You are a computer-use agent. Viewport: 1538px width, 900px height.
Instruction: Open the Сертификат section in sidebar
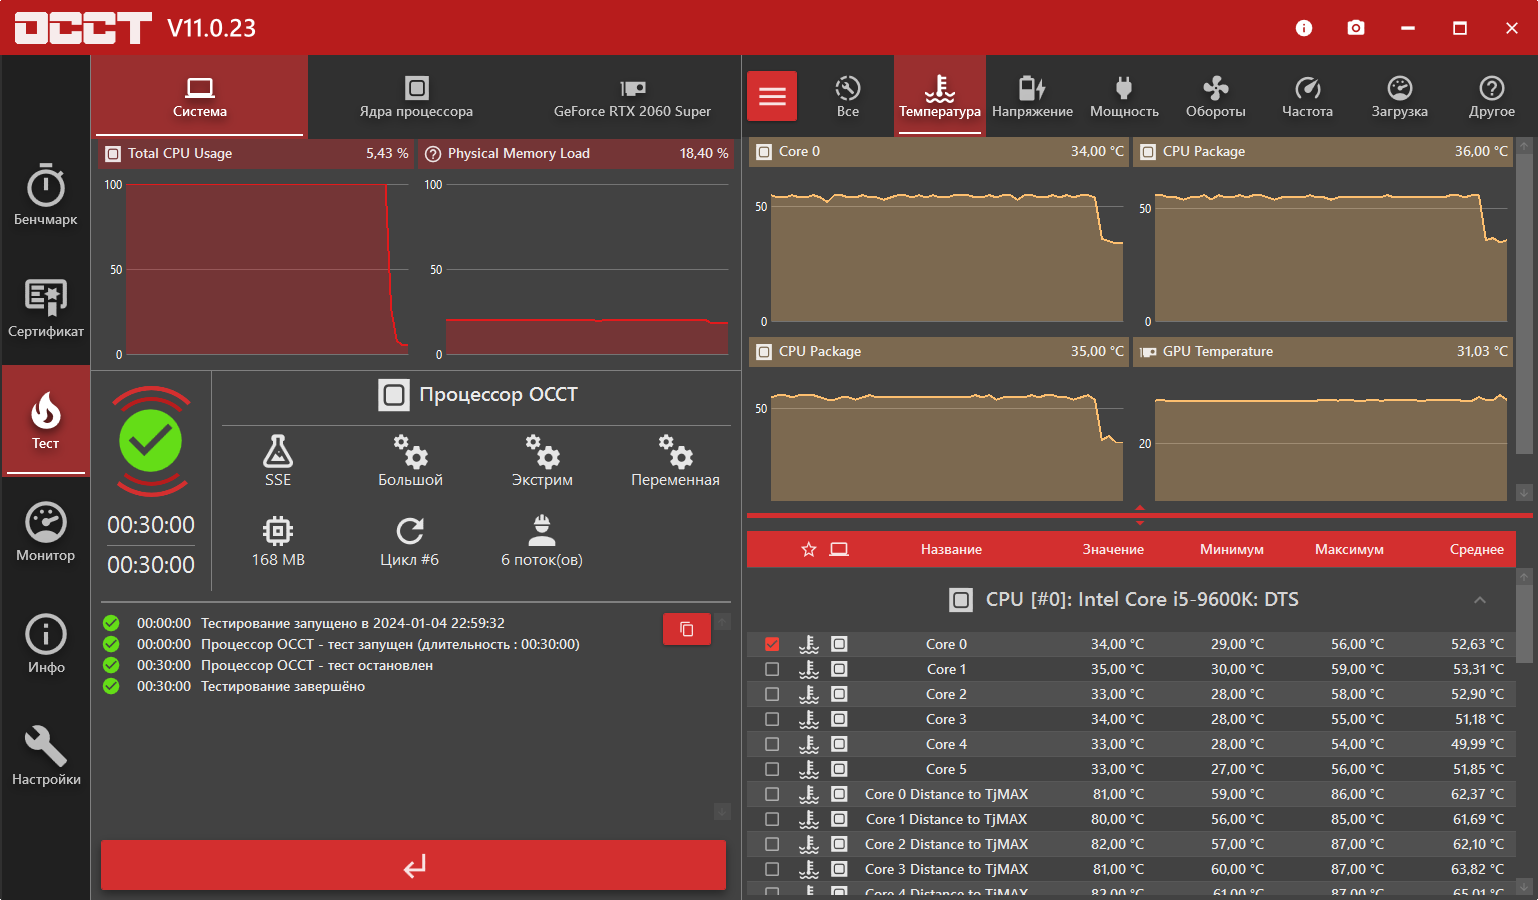(x=45, y=307)
